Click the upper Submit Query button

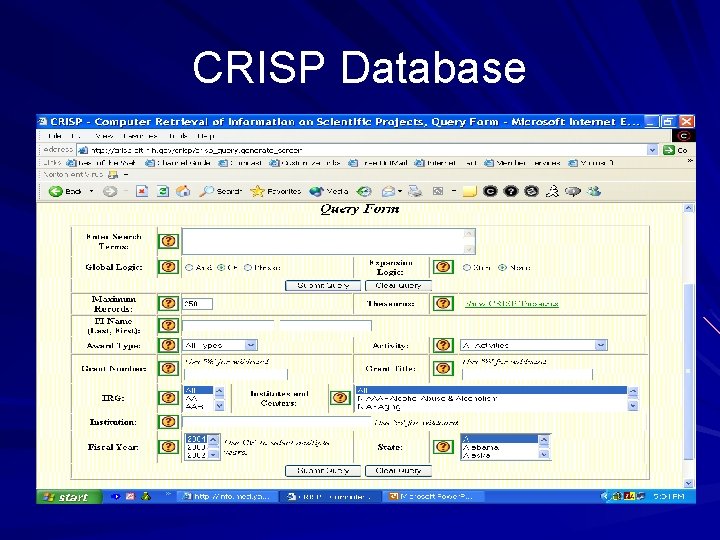(323, 286)
